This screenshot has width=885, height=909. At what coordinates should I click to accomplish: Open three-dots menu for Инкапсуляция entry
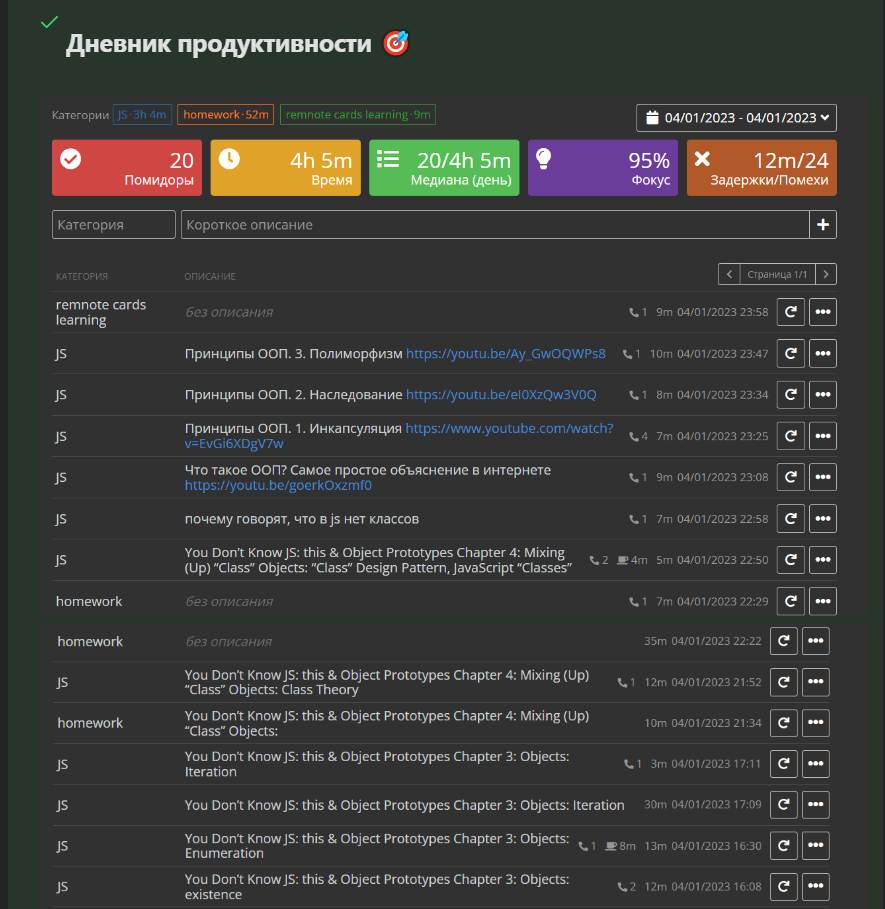pyautogui.click(x=823, y=436)
